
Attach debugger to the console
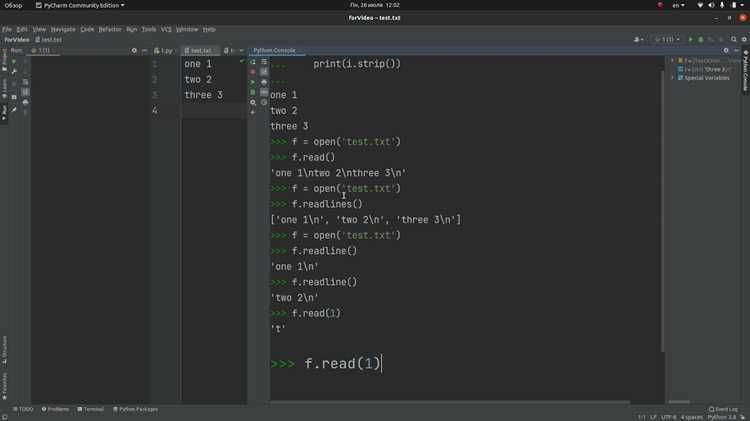pyautogui.click(x=253, y=92)
